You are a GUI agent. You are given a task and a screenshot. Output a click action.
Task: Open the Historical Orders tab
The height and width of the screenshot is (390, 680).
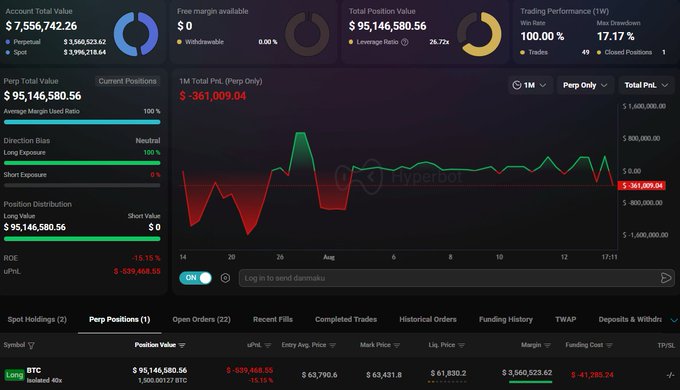pyautogui.click(x=428, y=319)
